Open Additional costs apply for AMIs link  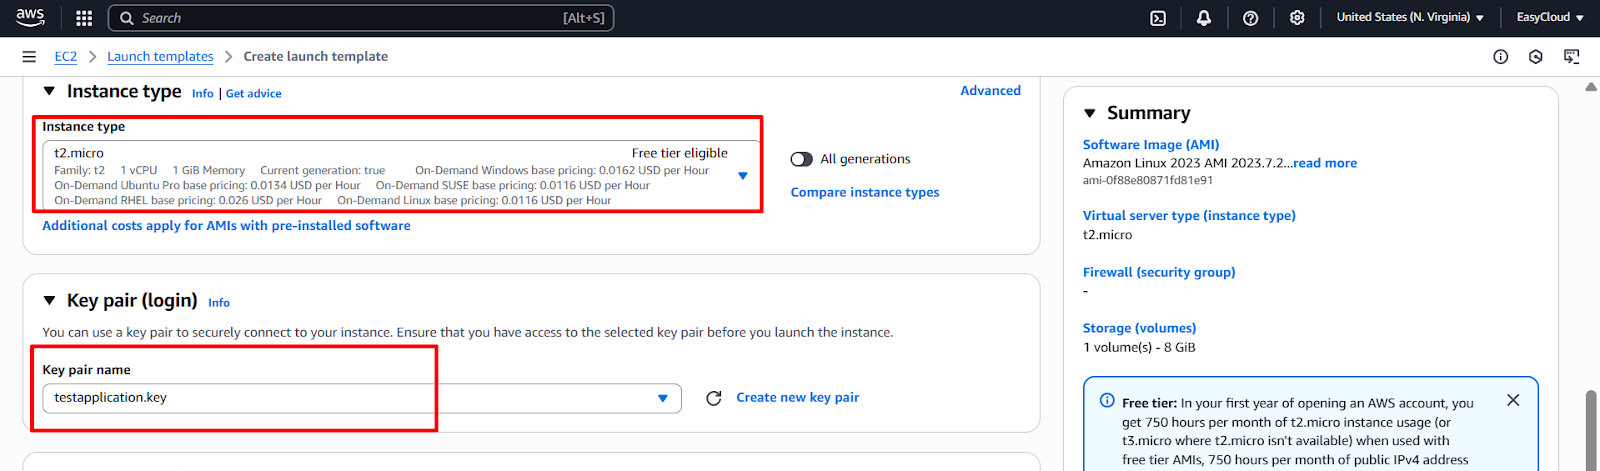point(226,226)
